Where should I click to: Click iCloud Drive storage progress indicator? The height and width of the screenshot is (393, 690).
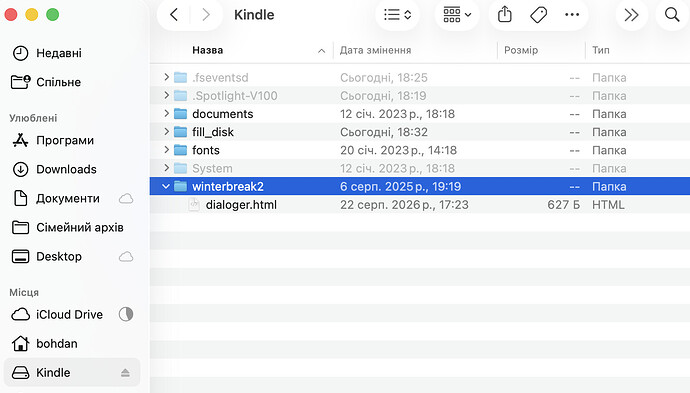coord(126,314)
